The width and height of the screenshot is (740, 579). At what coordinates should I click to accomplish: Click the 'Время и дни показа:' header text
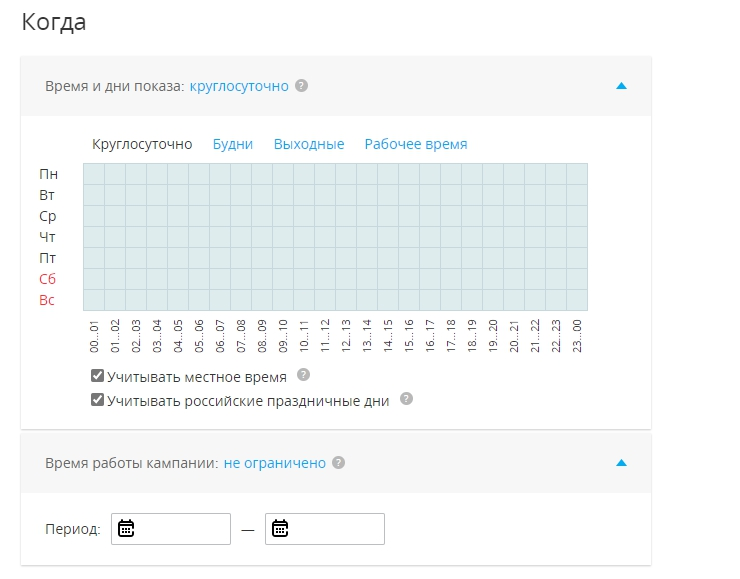coord(115,86)
